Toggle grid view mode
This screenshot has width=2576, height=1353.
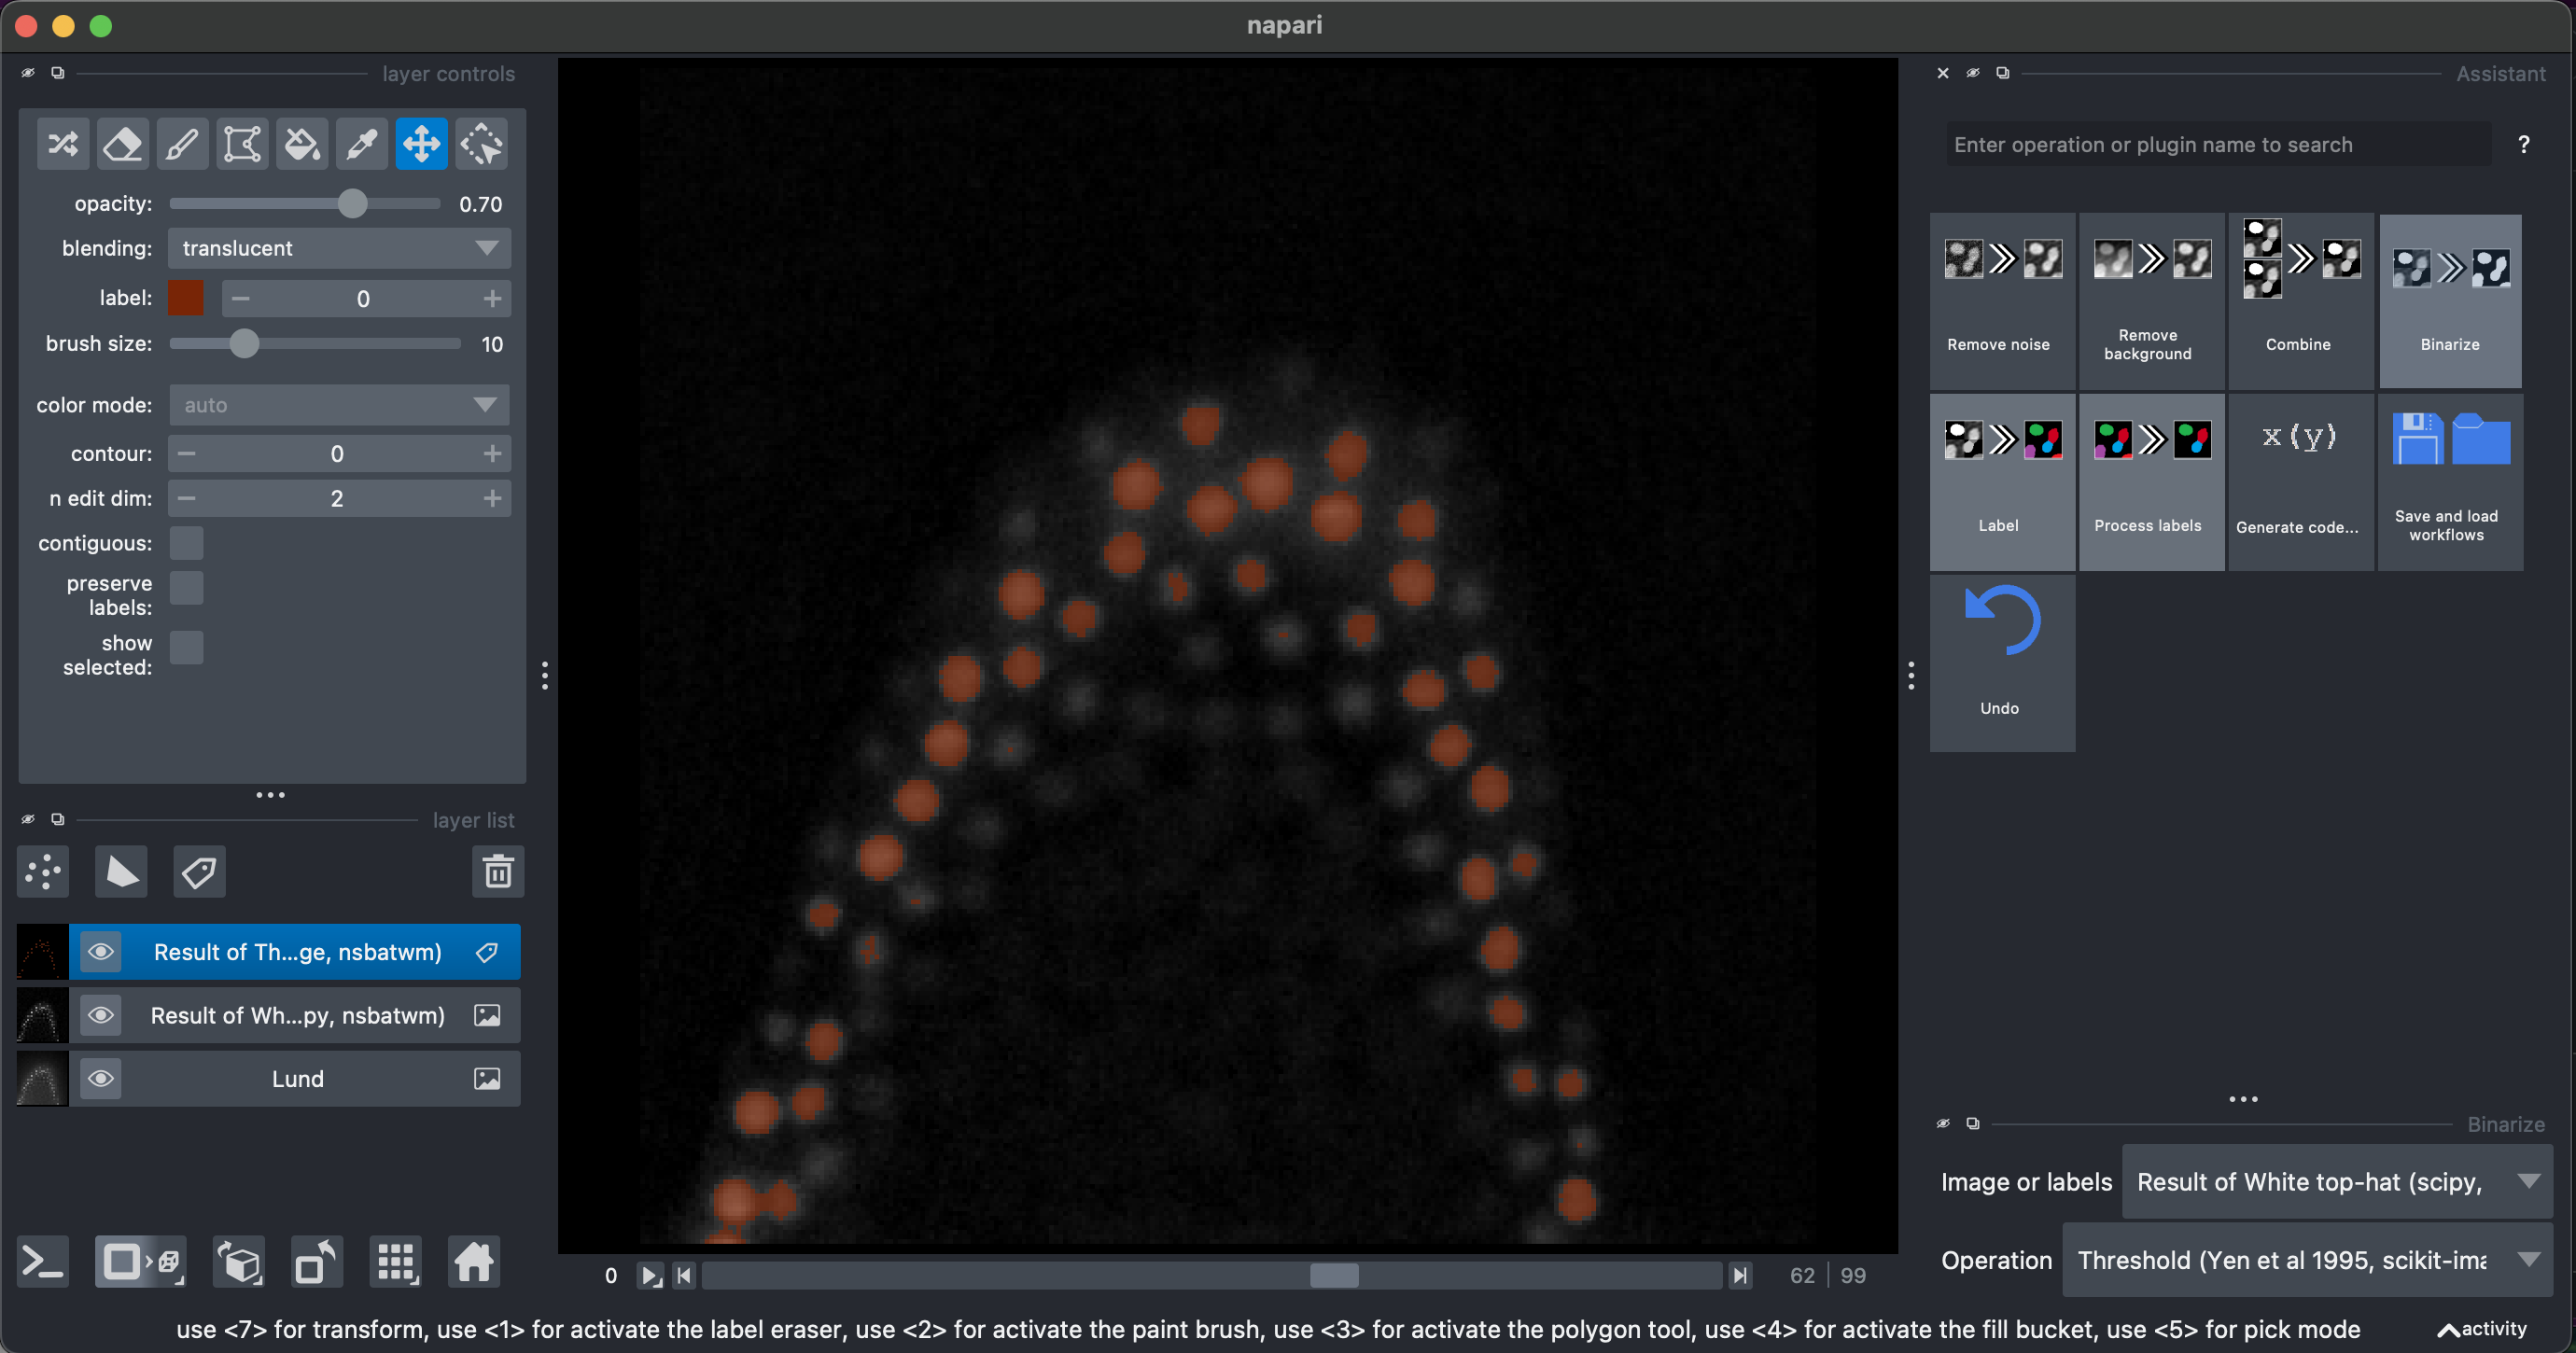coord(396,1262)
